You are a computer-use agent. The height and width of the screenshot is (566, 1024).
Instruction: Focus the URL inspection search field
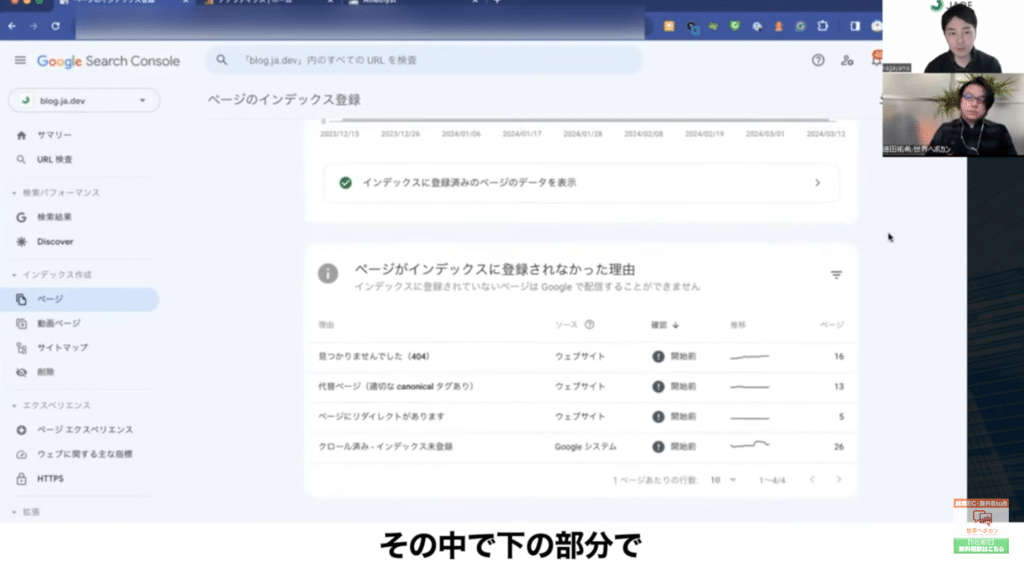(424, 60)
